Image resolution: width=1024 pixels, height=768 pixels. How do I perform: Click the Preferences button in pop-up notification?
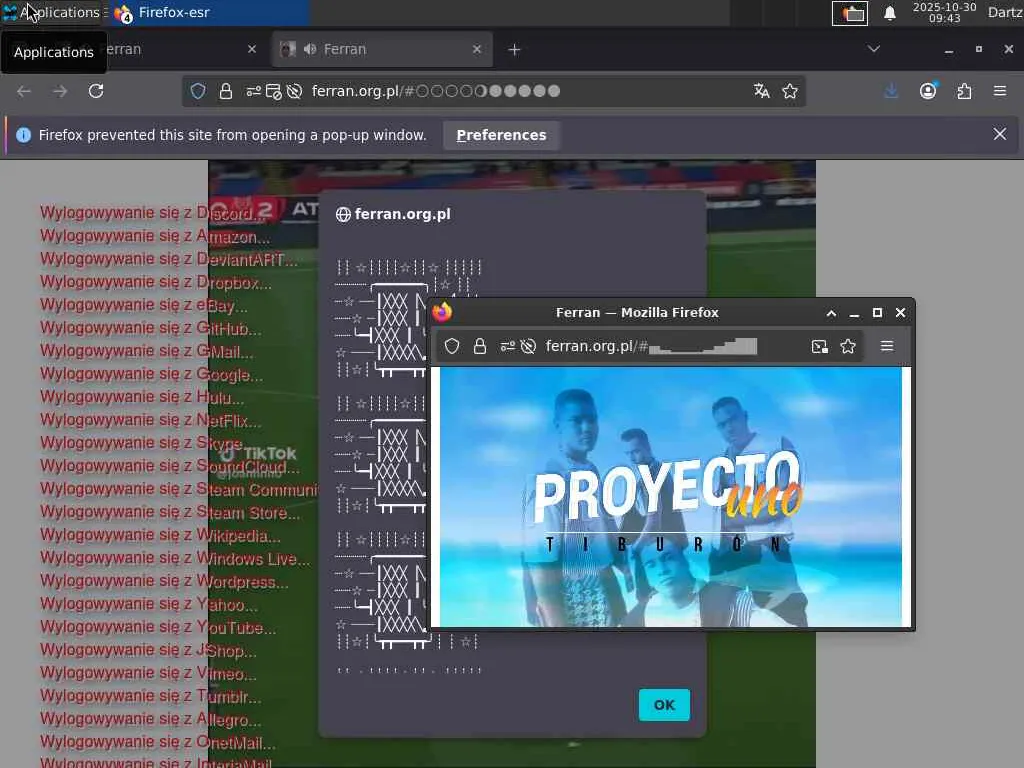502,135
